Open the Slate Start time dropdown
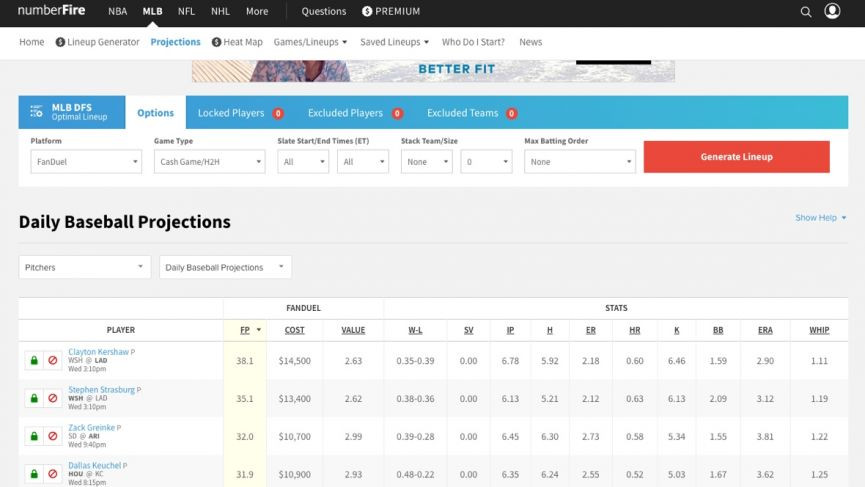The height and width of the screenshot is (487, 865). (303, 162)
